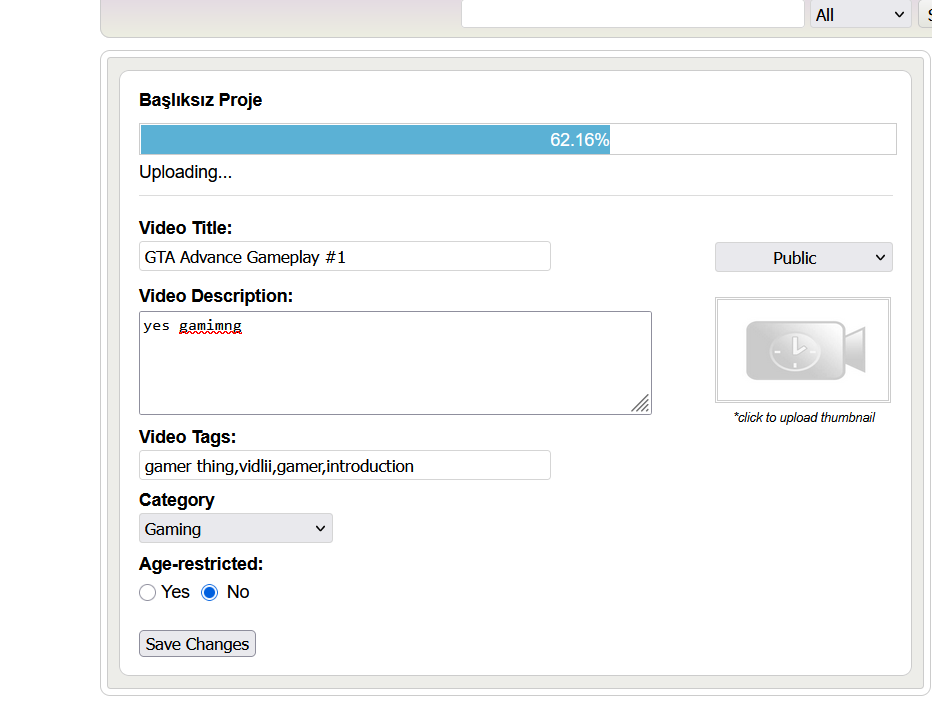Select No for Age-restricted

[210, 592]
